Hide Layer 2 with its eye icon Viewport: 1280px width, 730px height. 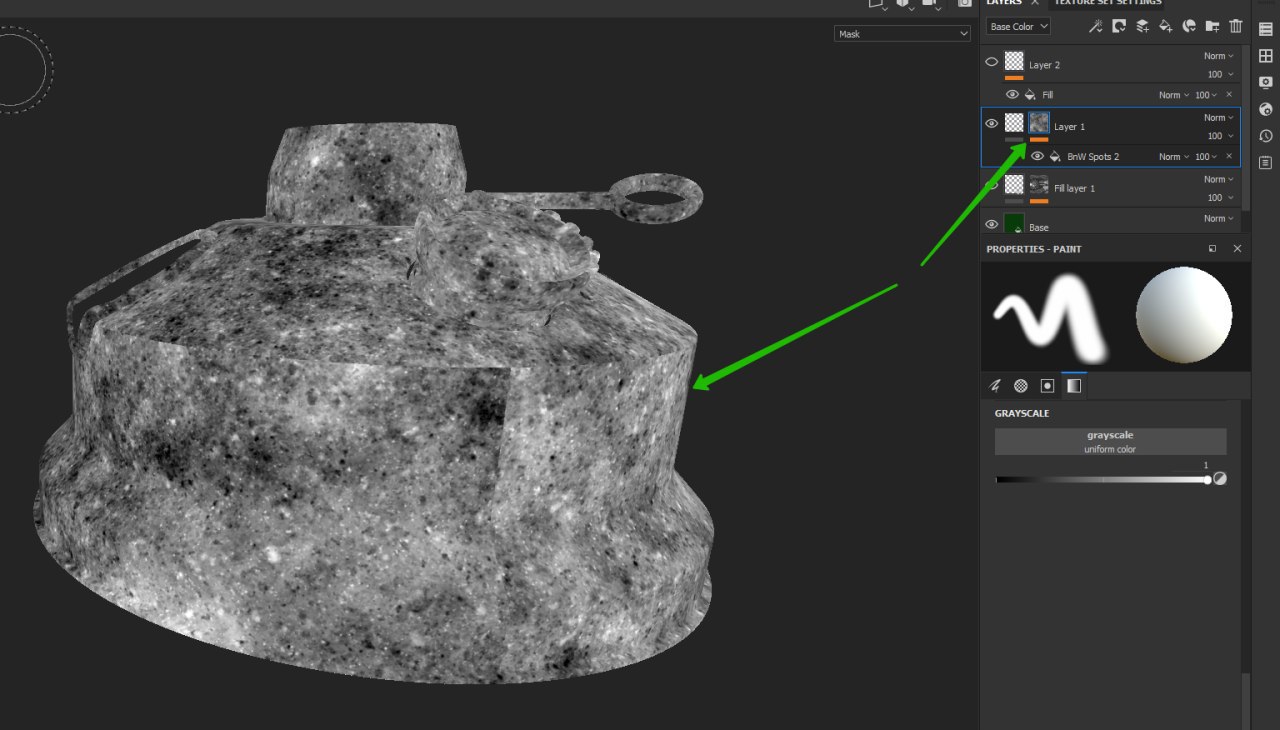point(992,62)
